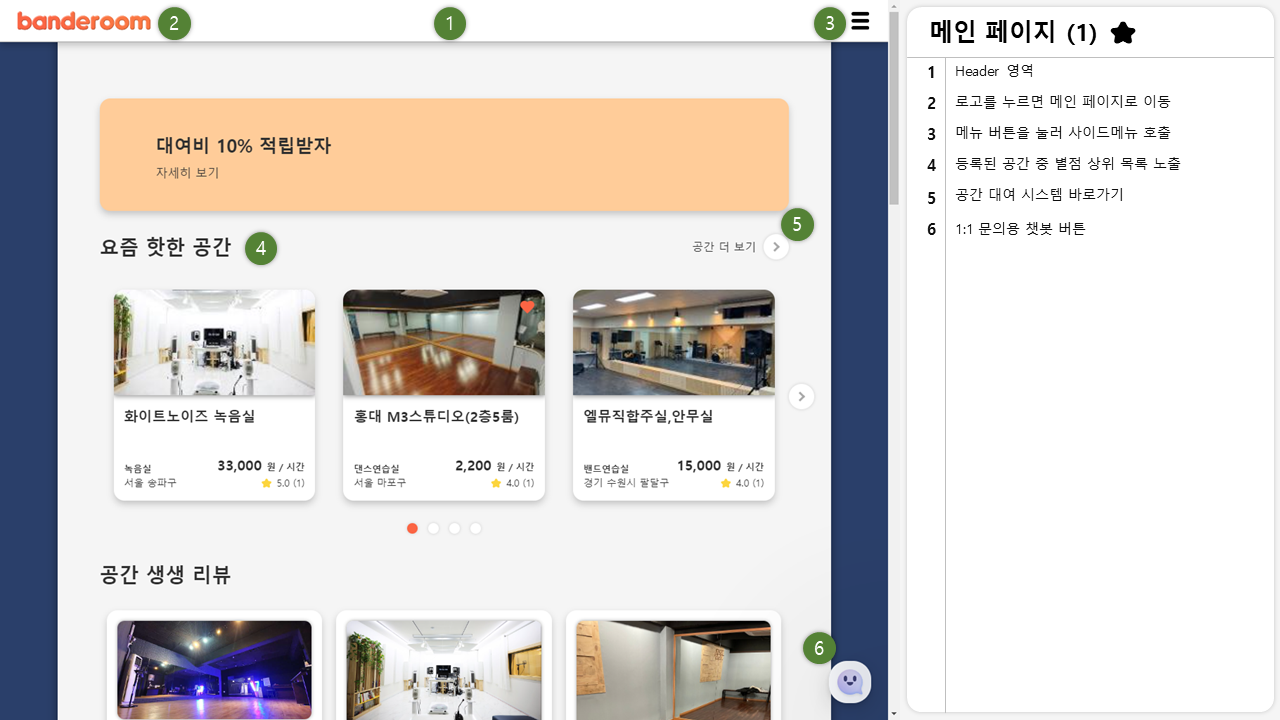Image resolution: width=1280 pixels, height=720 pixels.
Task: Click the banderoom logo
Action: point(84,21)
